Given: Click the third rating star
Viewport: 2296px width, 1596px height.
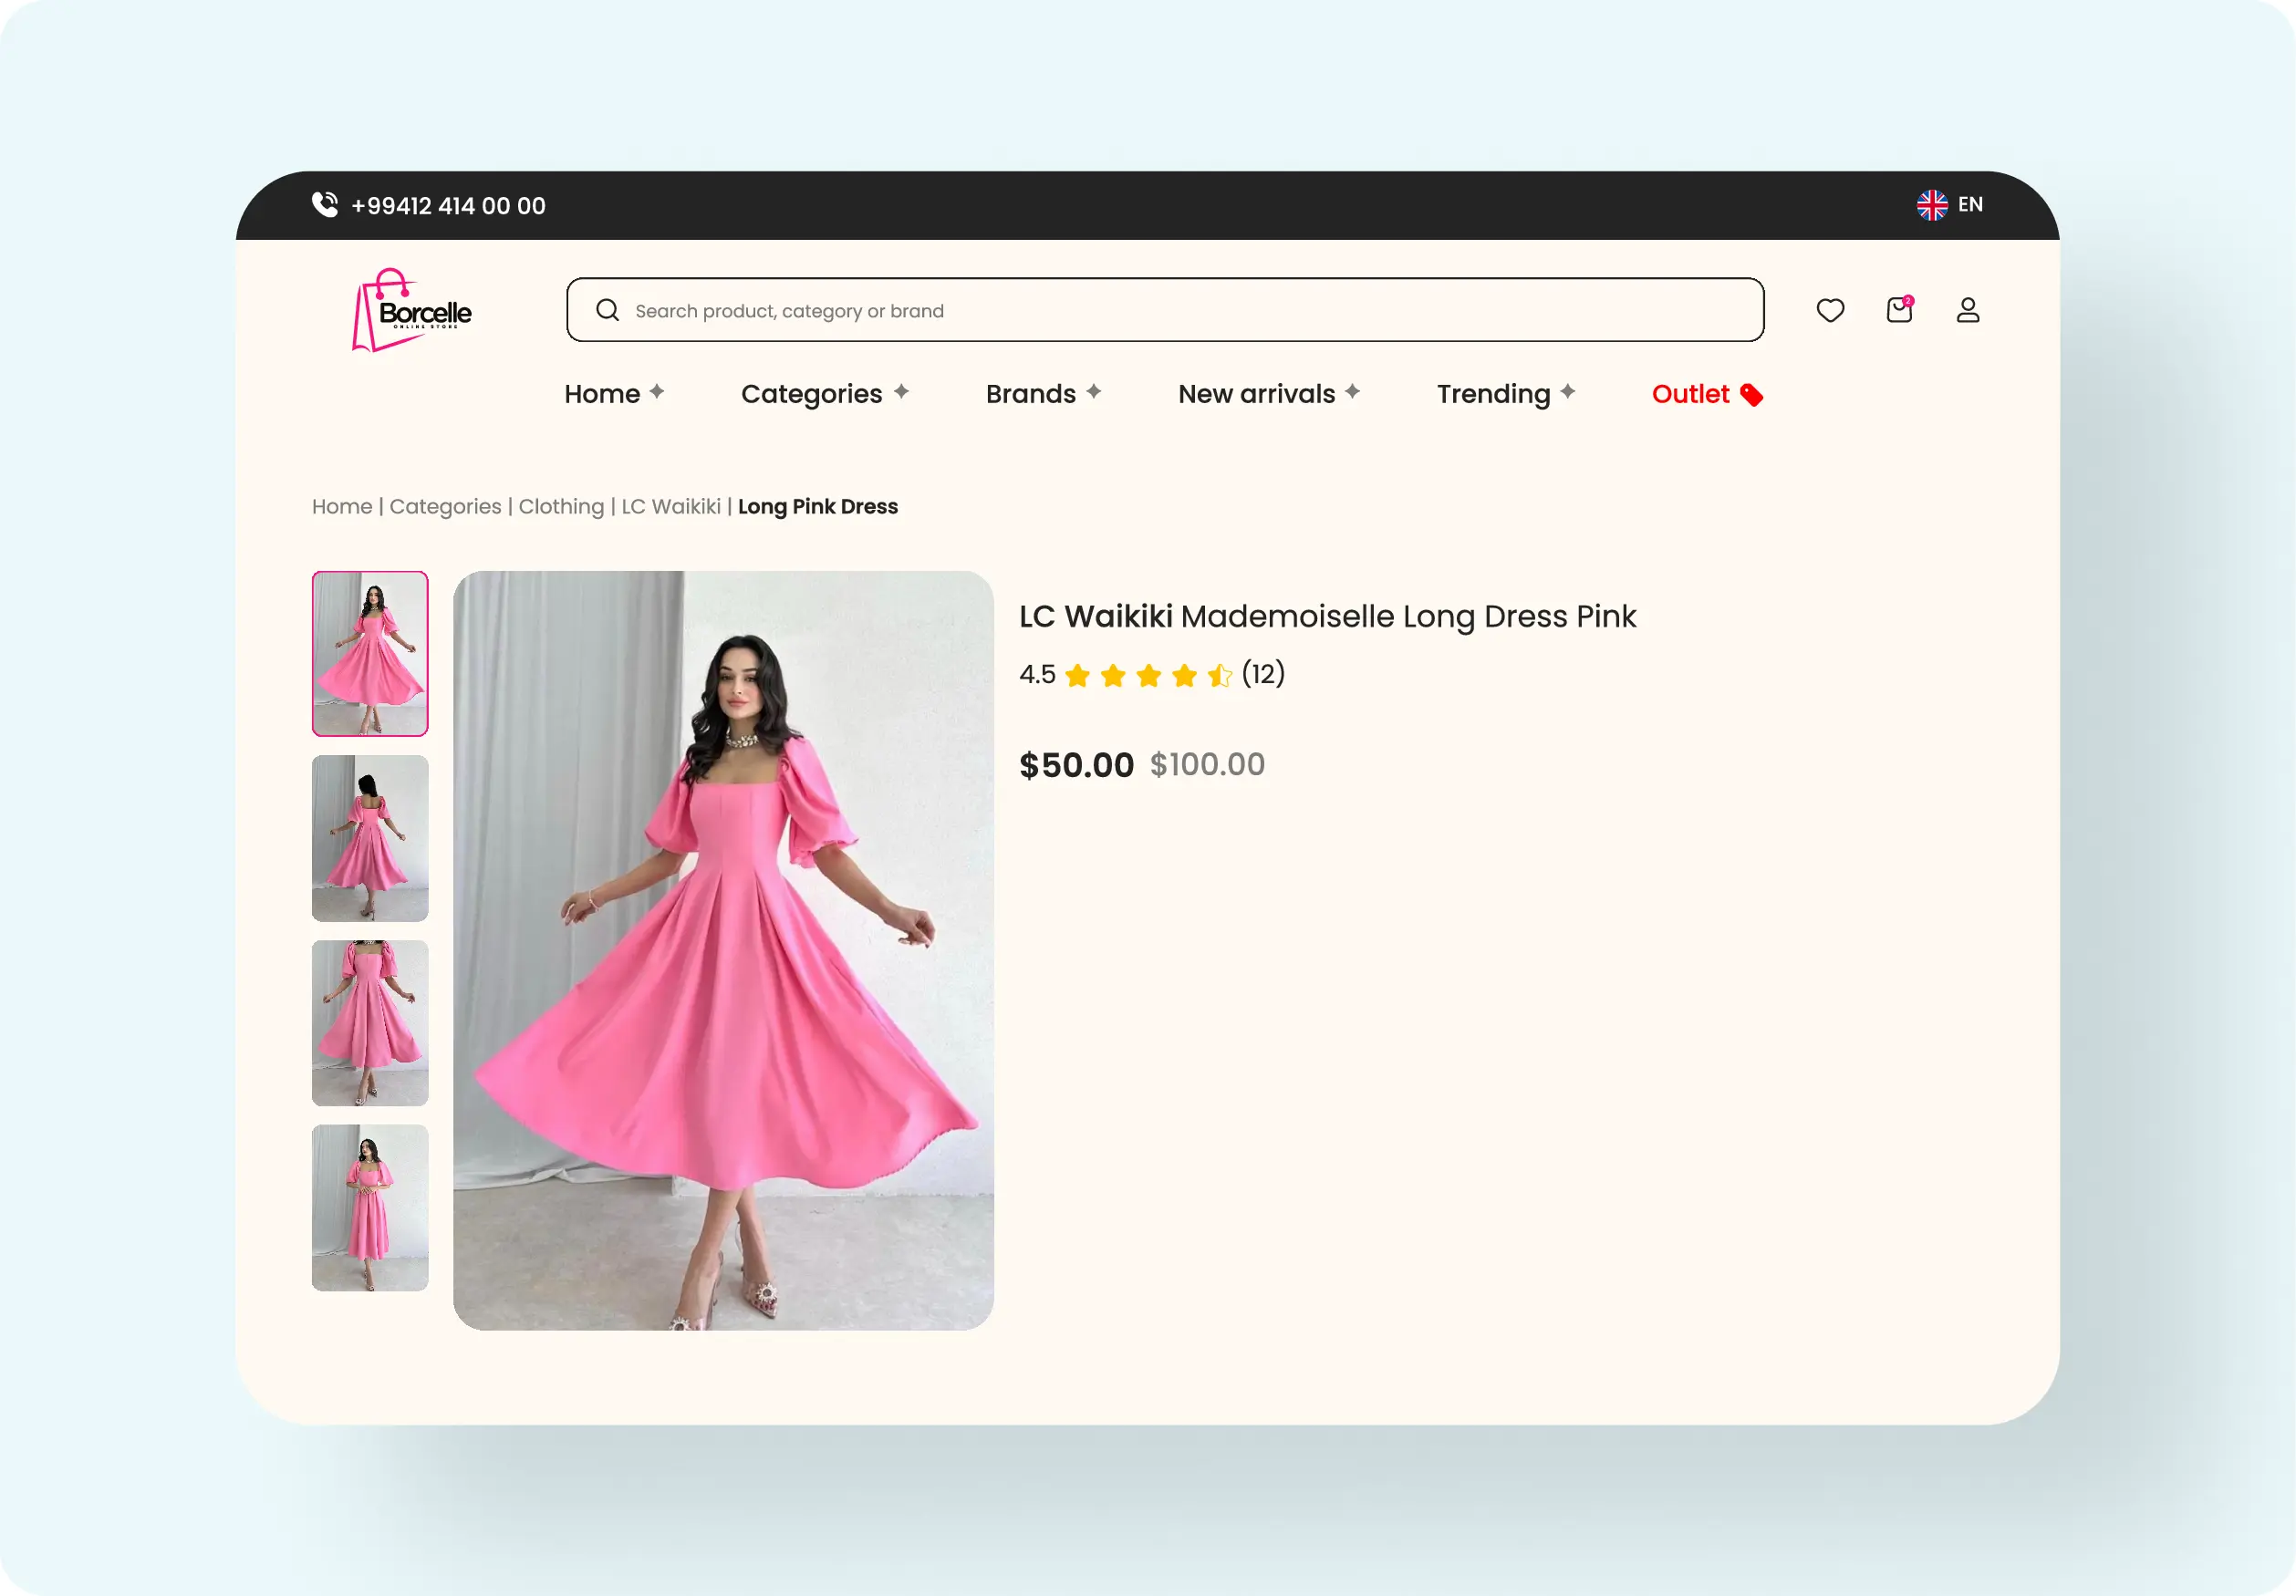Looking at the screenshot, I should (x=1149, y=676).
